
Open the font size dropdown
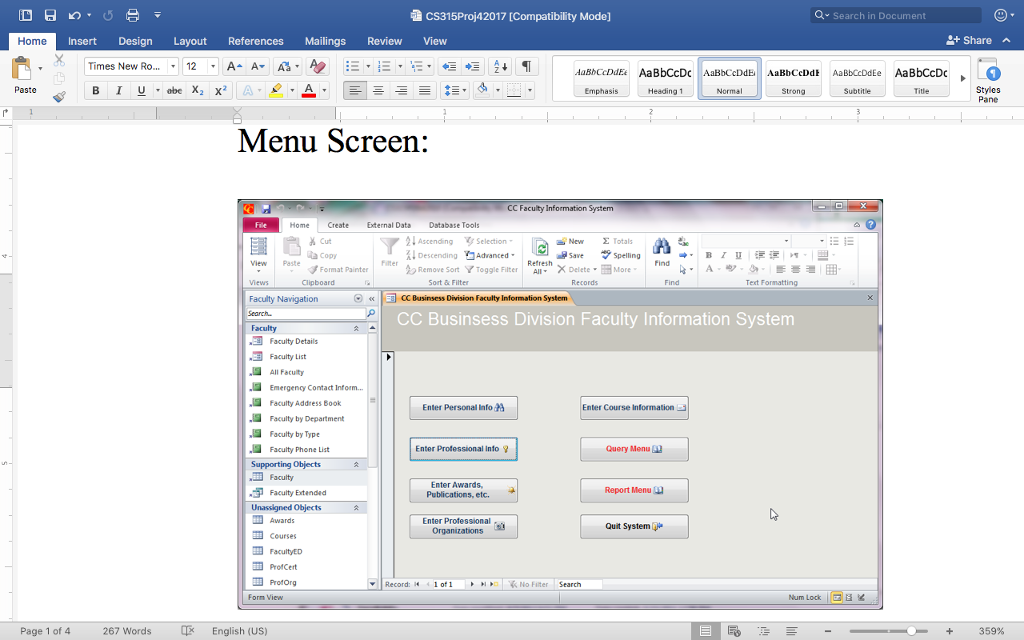click(x=212, y=64)
